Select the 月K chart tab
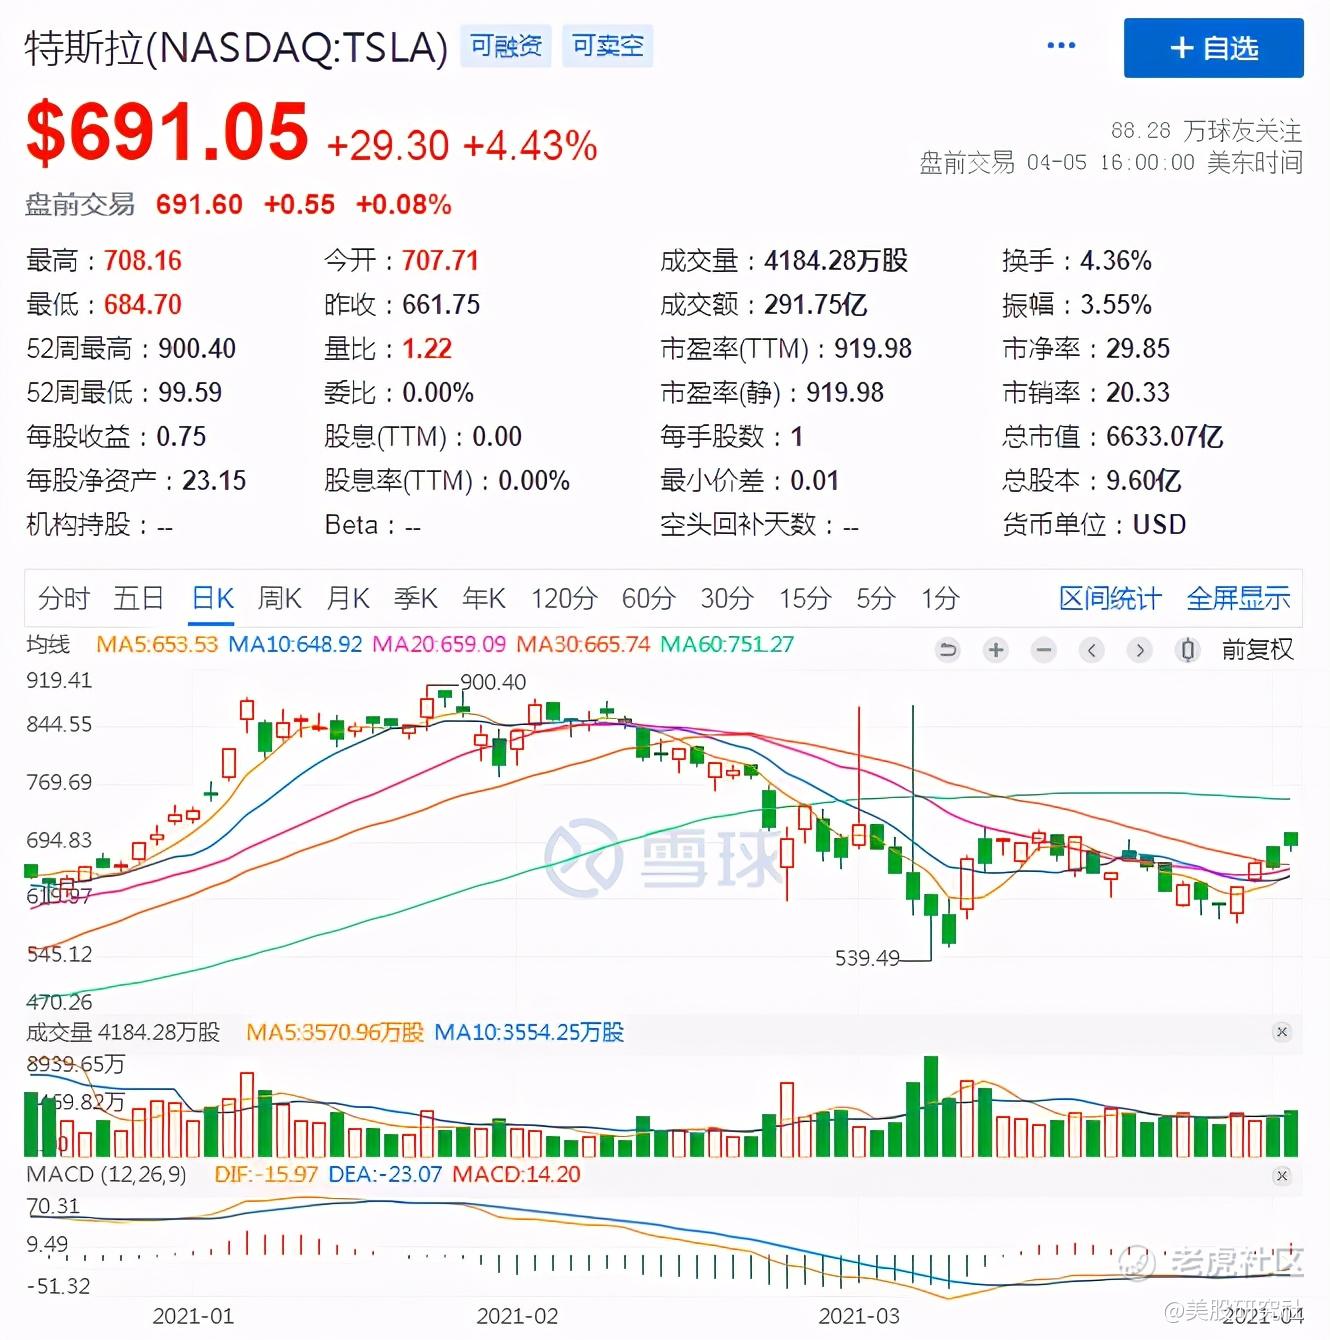Viewport: 1330px width, 1340px height. click(x=348, y=598)
